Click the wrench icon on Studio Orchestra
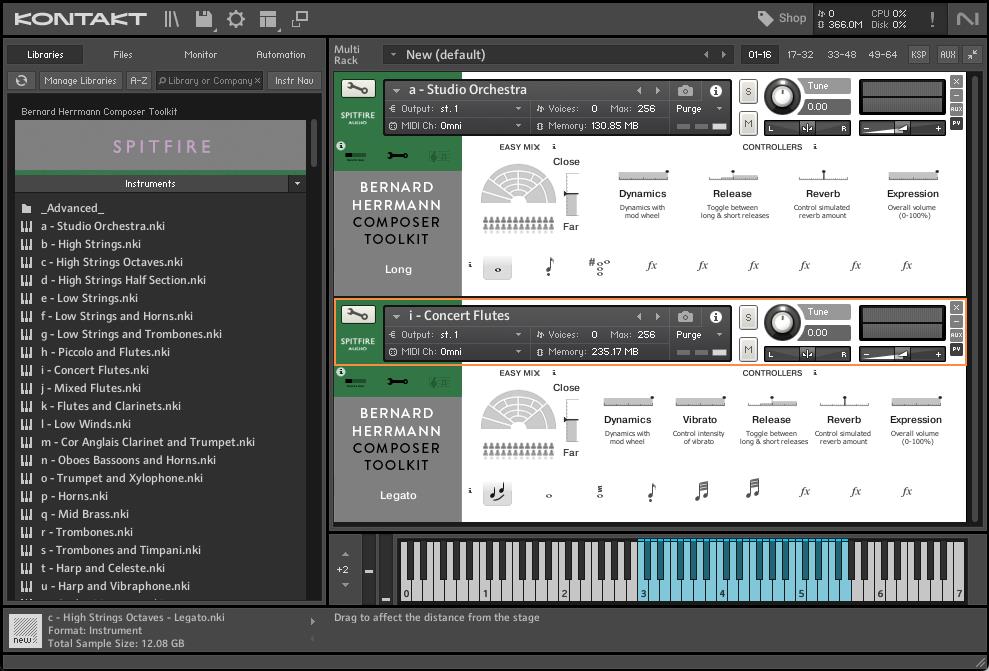This screenshot has width=989, height=671. click(x=357, y=89)
